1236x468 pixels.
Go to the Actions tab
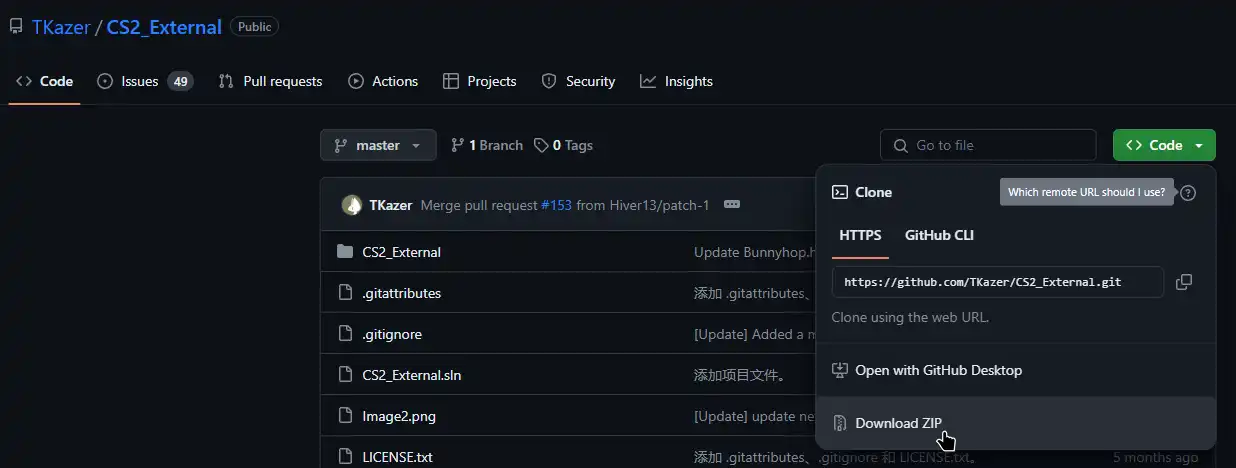[x=383, y=81]
